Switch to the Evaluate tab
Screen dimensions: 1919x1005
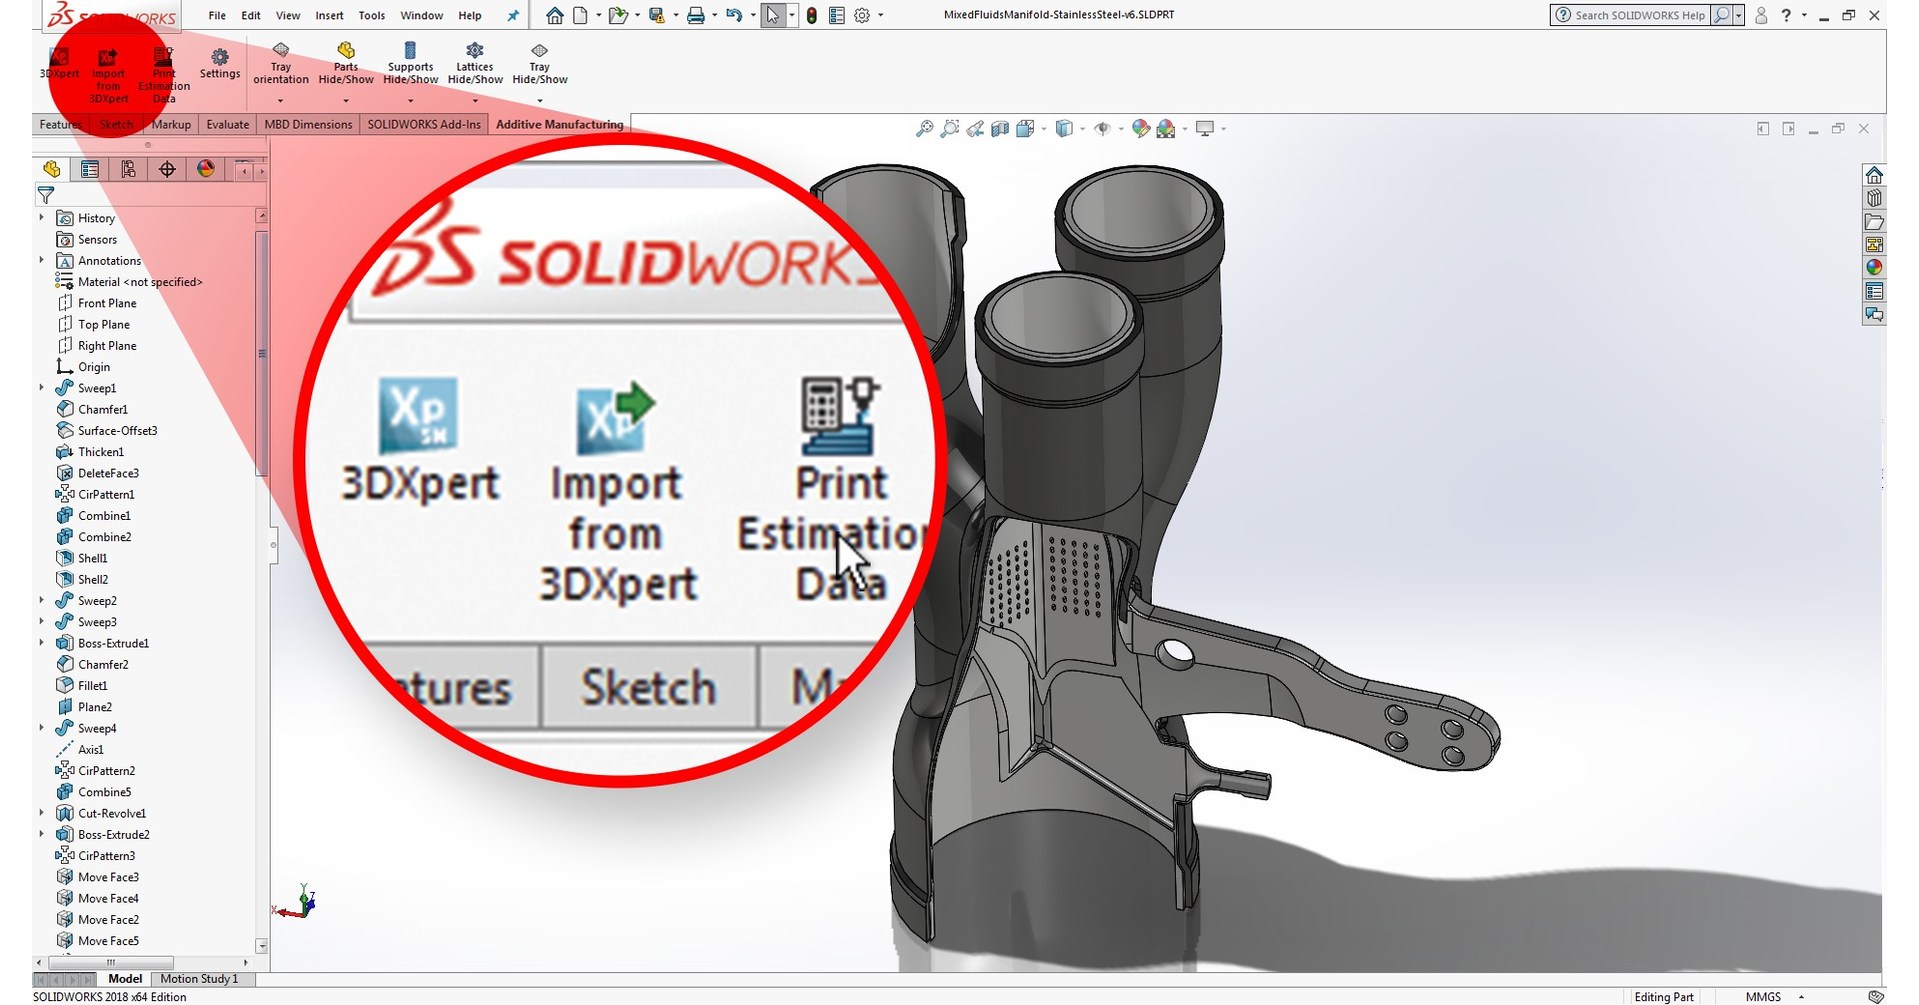coord(227,124)
